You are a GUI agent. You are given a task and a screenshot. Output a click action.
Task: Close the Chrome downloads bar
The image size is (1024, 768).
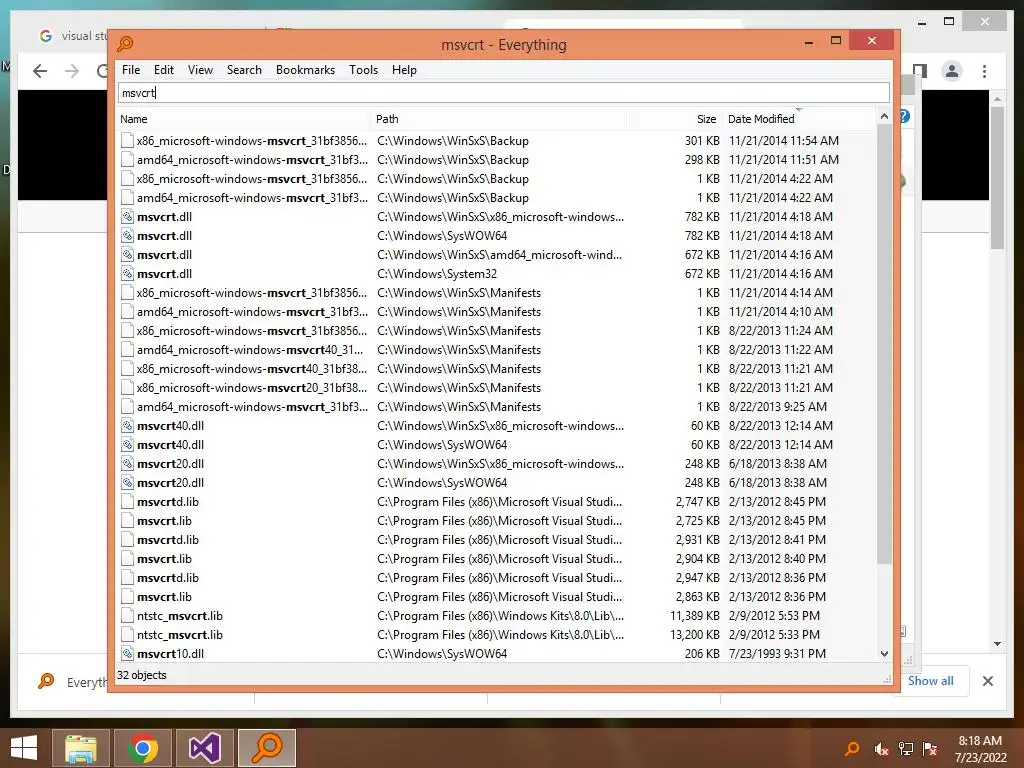(988, 681)
